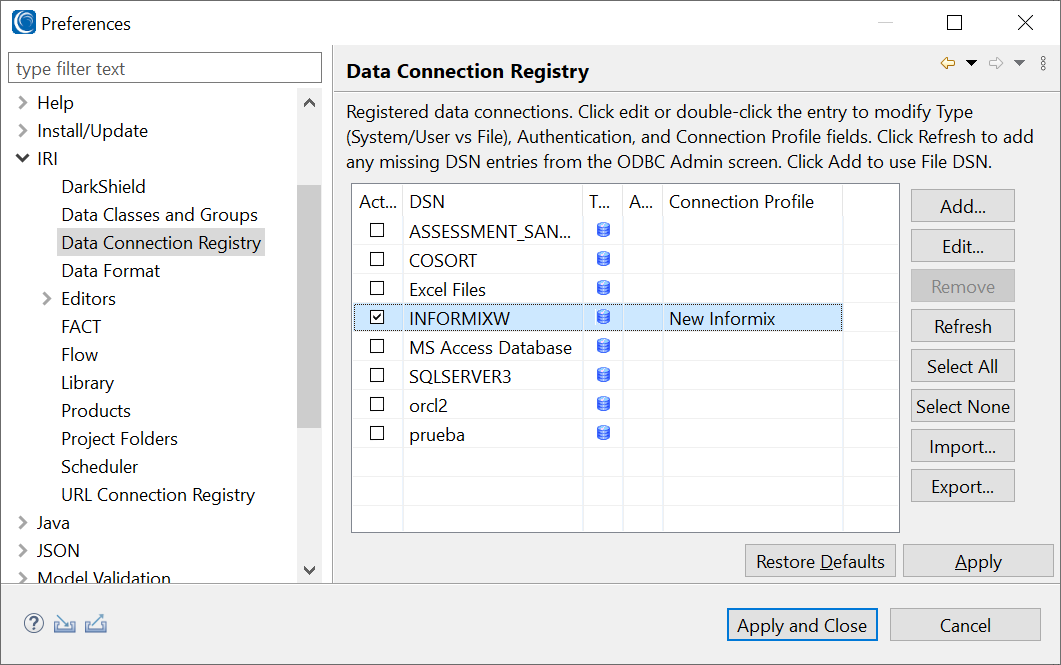Click Restore Defaults button
This screenshot has height=665, width=1061.
[x=820, y=561]
